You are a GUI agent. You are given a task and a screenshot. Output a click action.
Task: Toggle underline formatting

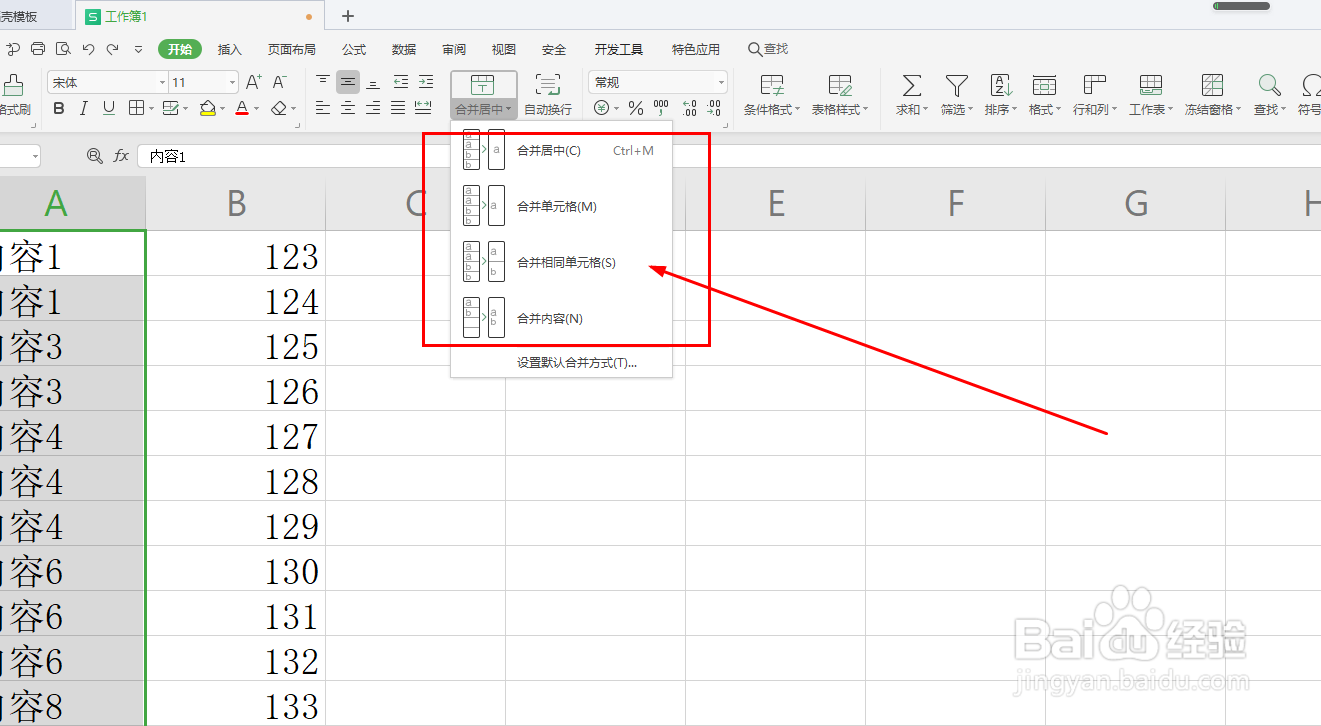coord(110,108)
